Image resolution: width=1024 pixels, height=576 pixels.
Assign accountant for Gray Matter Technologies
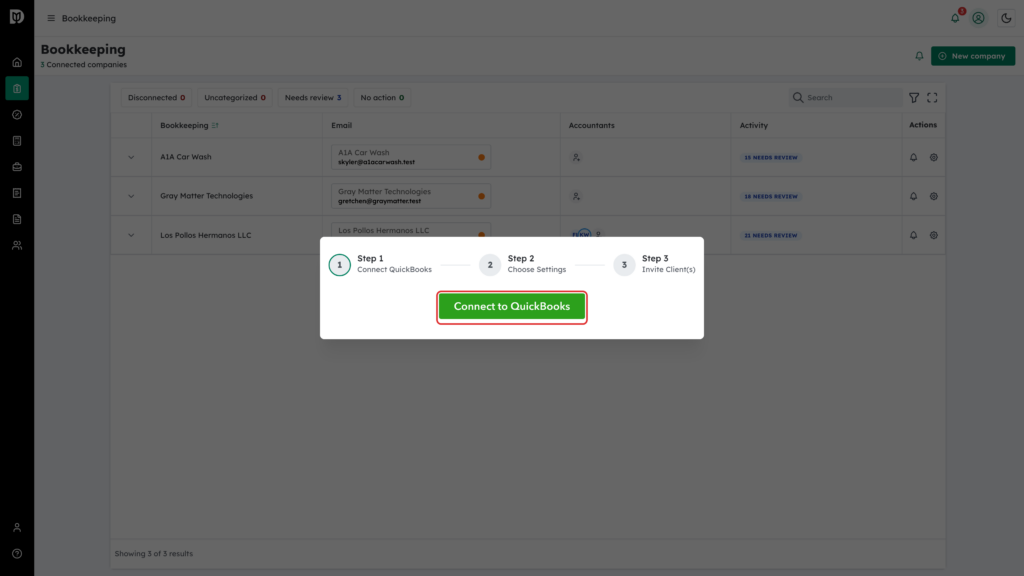click(576, 197)
